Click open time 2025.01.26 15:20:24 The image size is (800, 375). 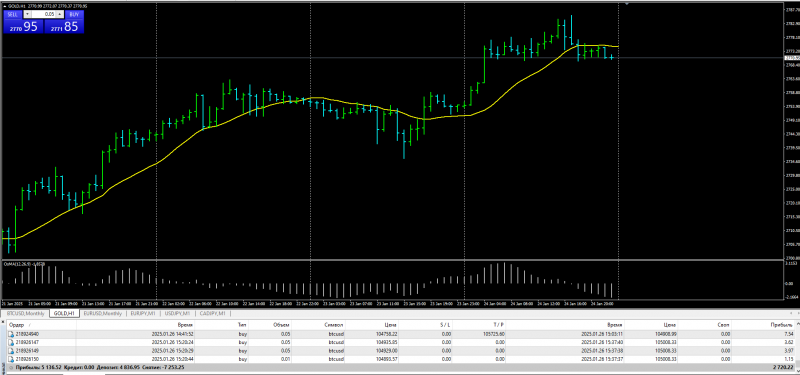coord(172,342)
